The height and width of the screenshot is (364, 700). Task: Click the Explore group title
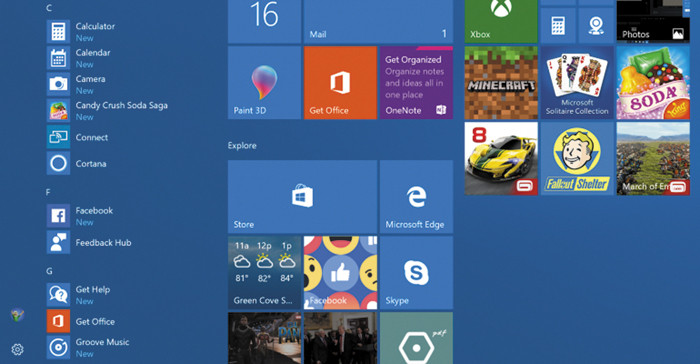tap(242, 146)
